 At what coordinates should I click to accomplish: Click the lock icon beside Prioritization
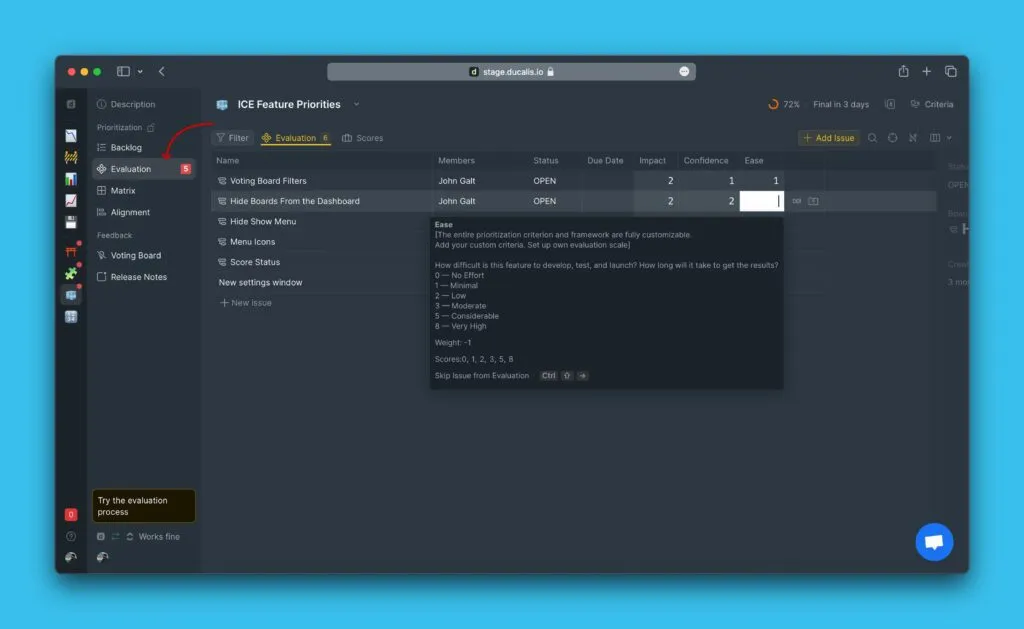coord(151,128)
